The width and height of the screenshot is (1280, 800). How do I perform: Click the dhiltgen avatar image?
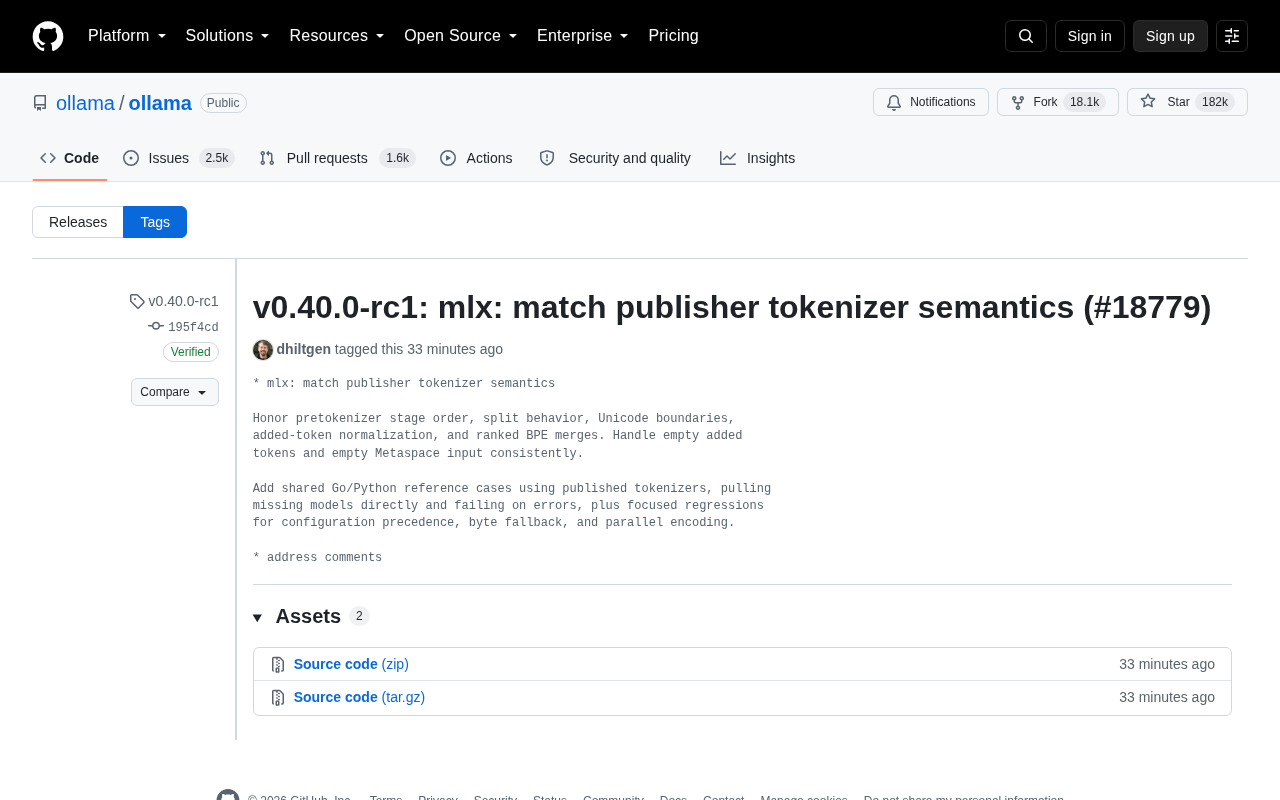263,349
